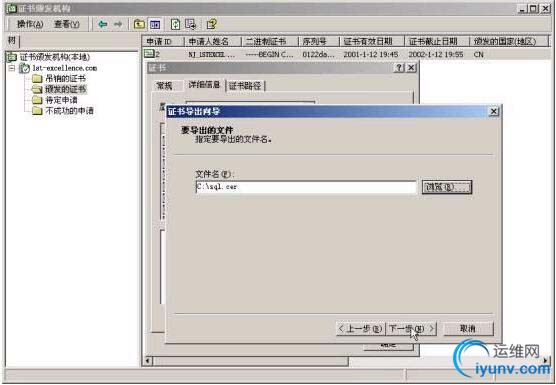
Task: Click the ? help button on 证书 dialog
Action: click(x=399, y=67)
